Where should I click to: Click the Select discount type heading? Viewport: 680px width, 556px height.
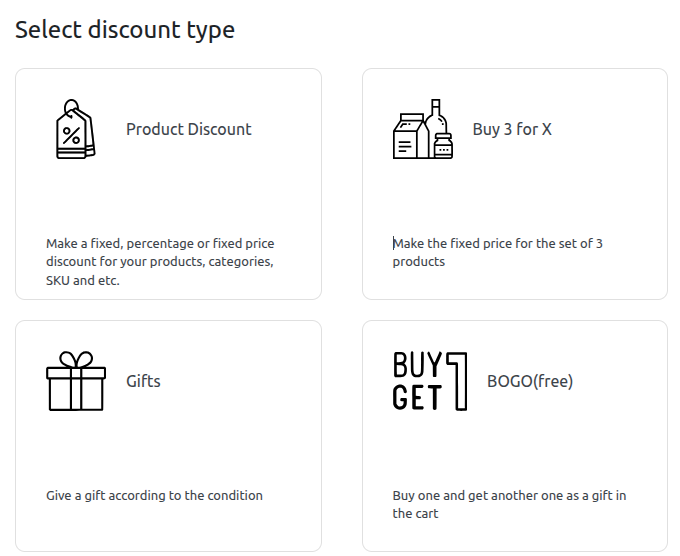[125, 30]
